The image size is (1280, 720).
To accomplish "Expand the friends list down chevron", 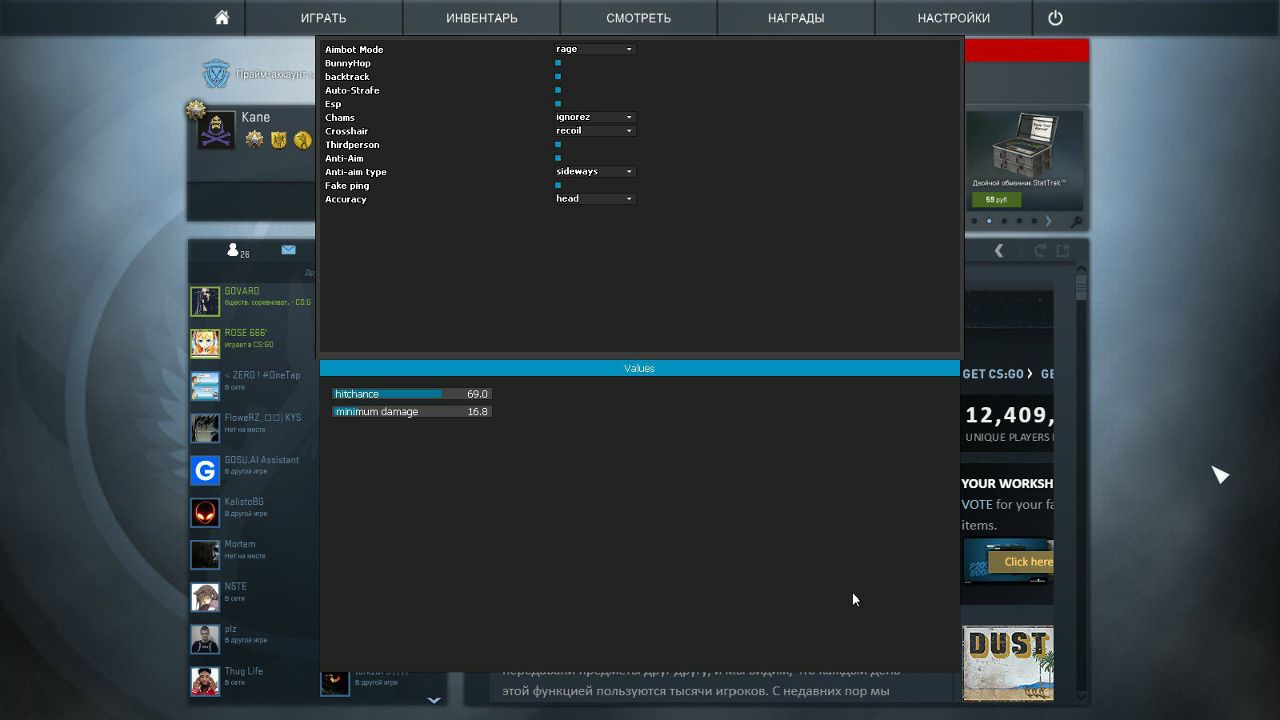I will click(x=434, y=700).
